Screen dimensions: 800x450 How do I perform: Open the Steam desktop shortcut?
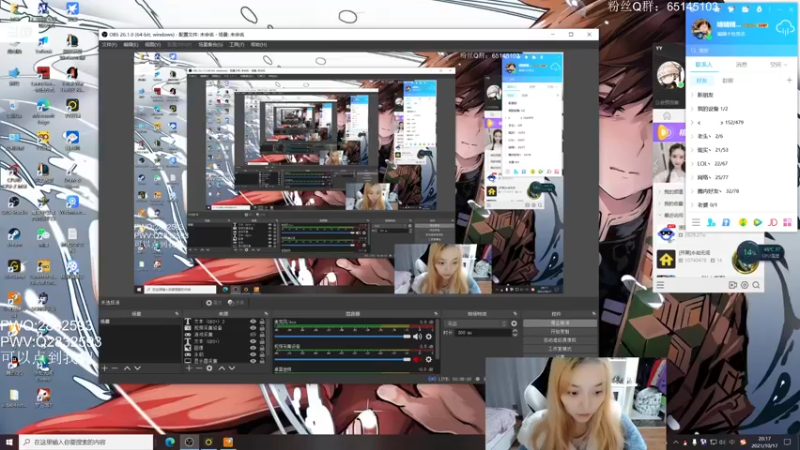pyautogui.click(x=14, y=238)
